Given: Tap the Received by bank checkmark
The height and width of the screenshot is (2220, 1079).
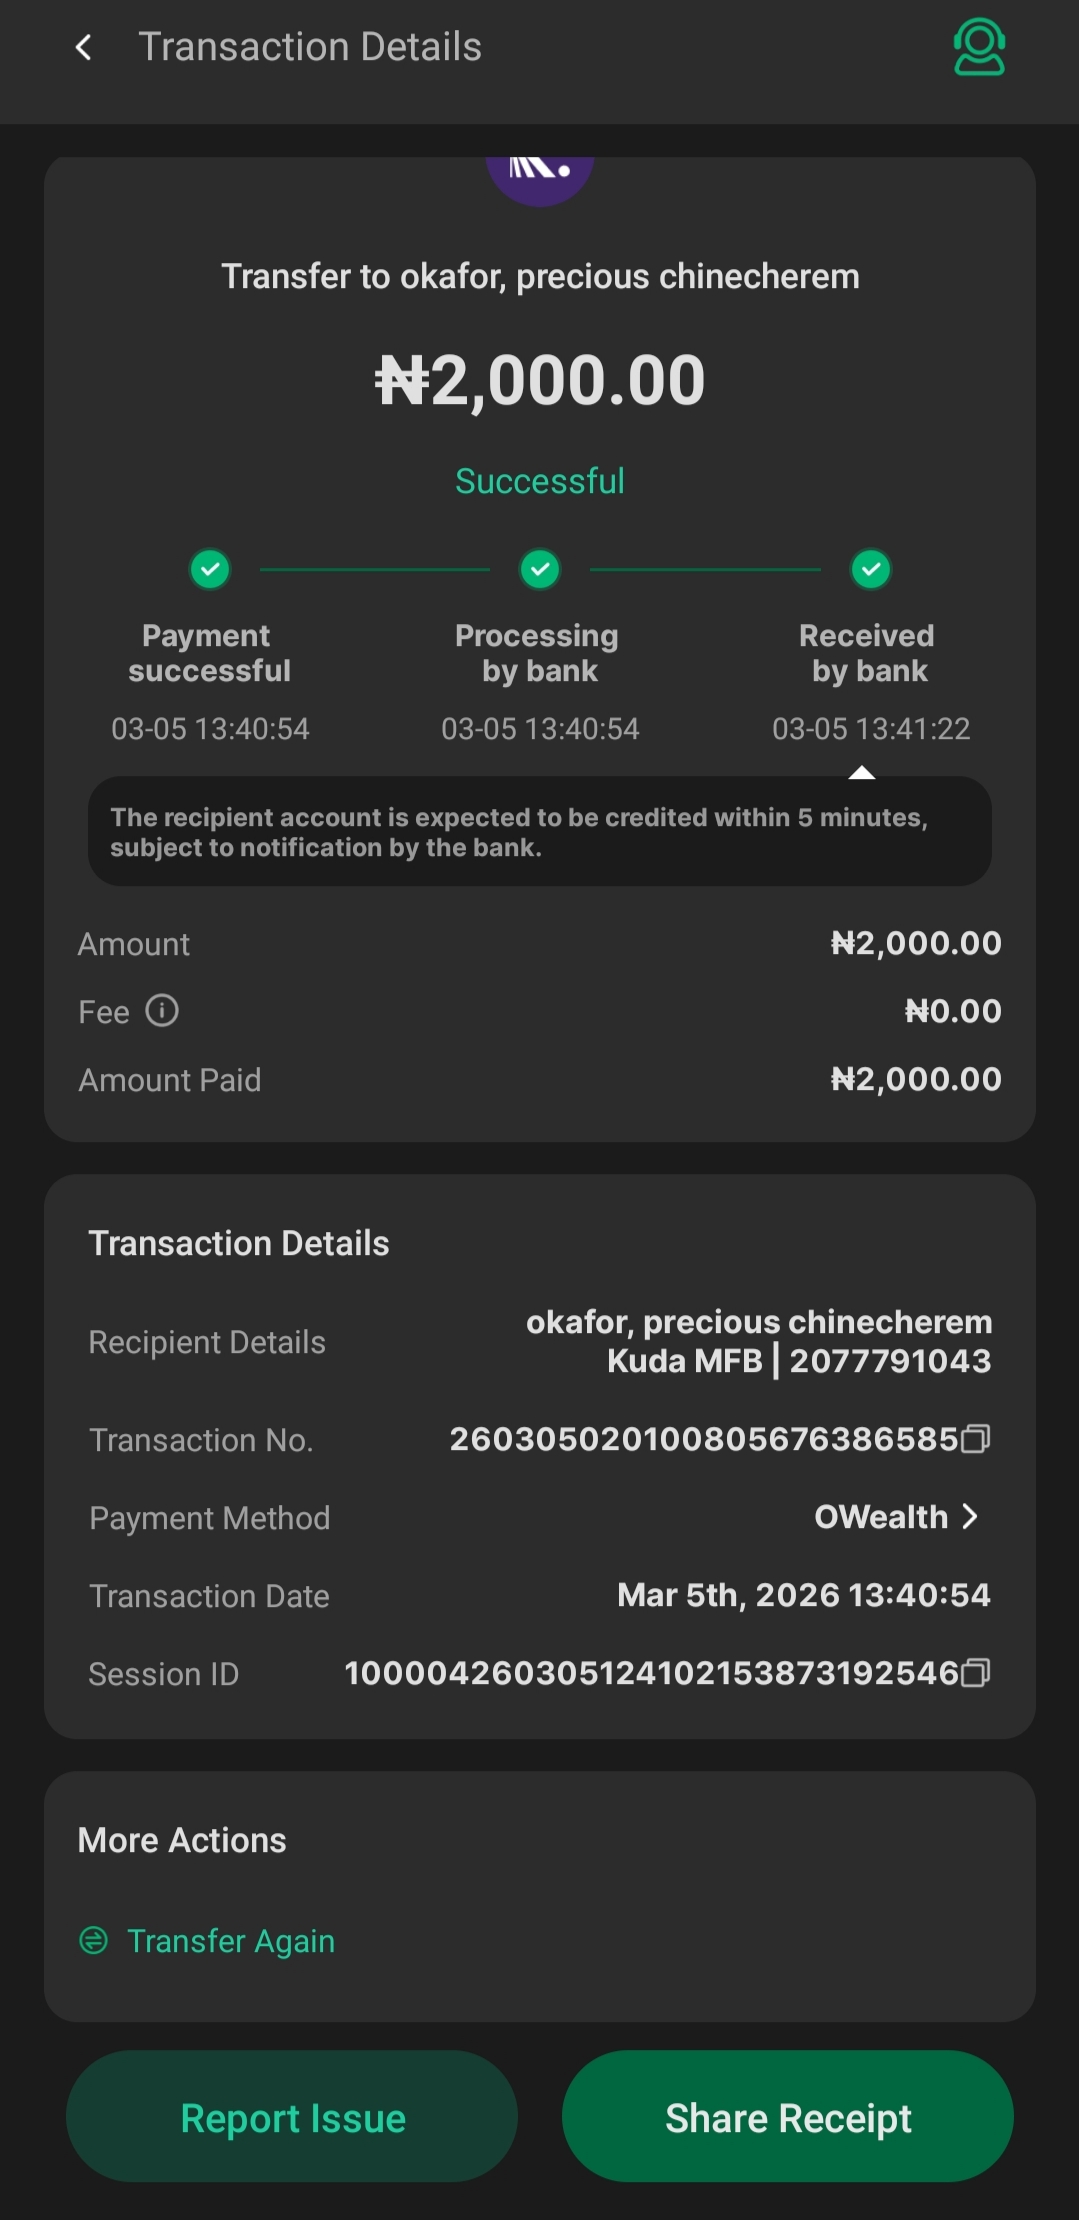Looking at the screenshot, I should (x=871, y=570).
